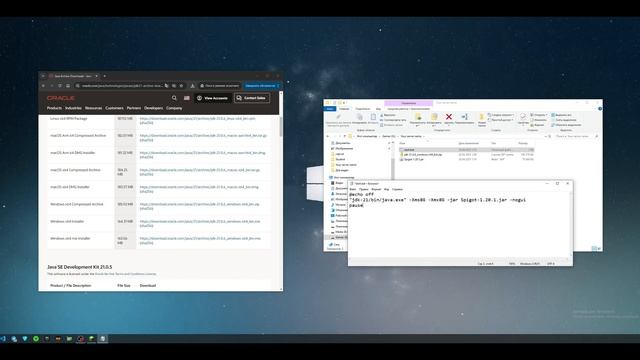Open the Products menu on Oracle site
Screen dimensions: 640x360
point(54,108)
